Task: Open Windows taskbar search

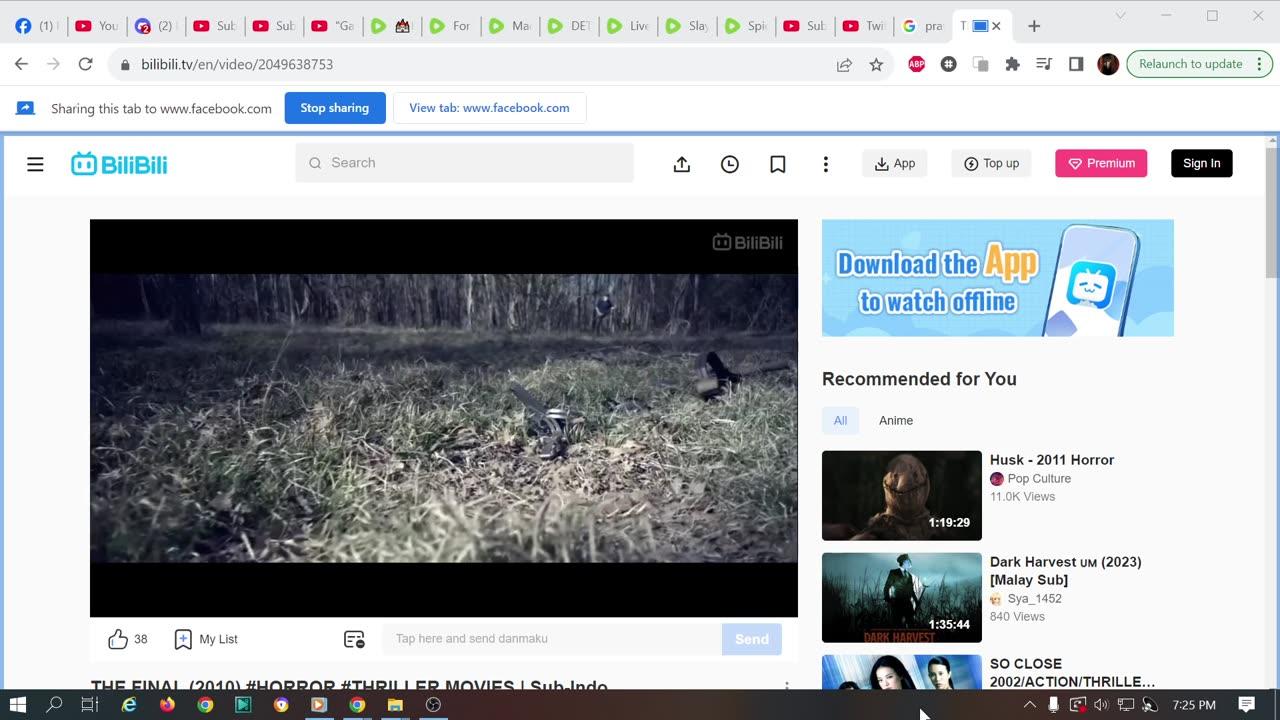Action: 54,705
